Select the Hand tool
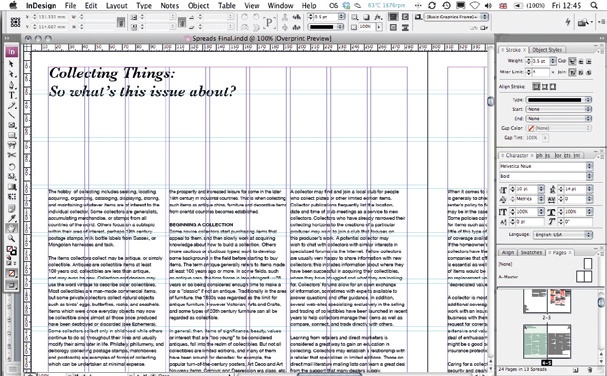This screenshot has height=376, width=607. pyautogui.click(x=12, y=228)
